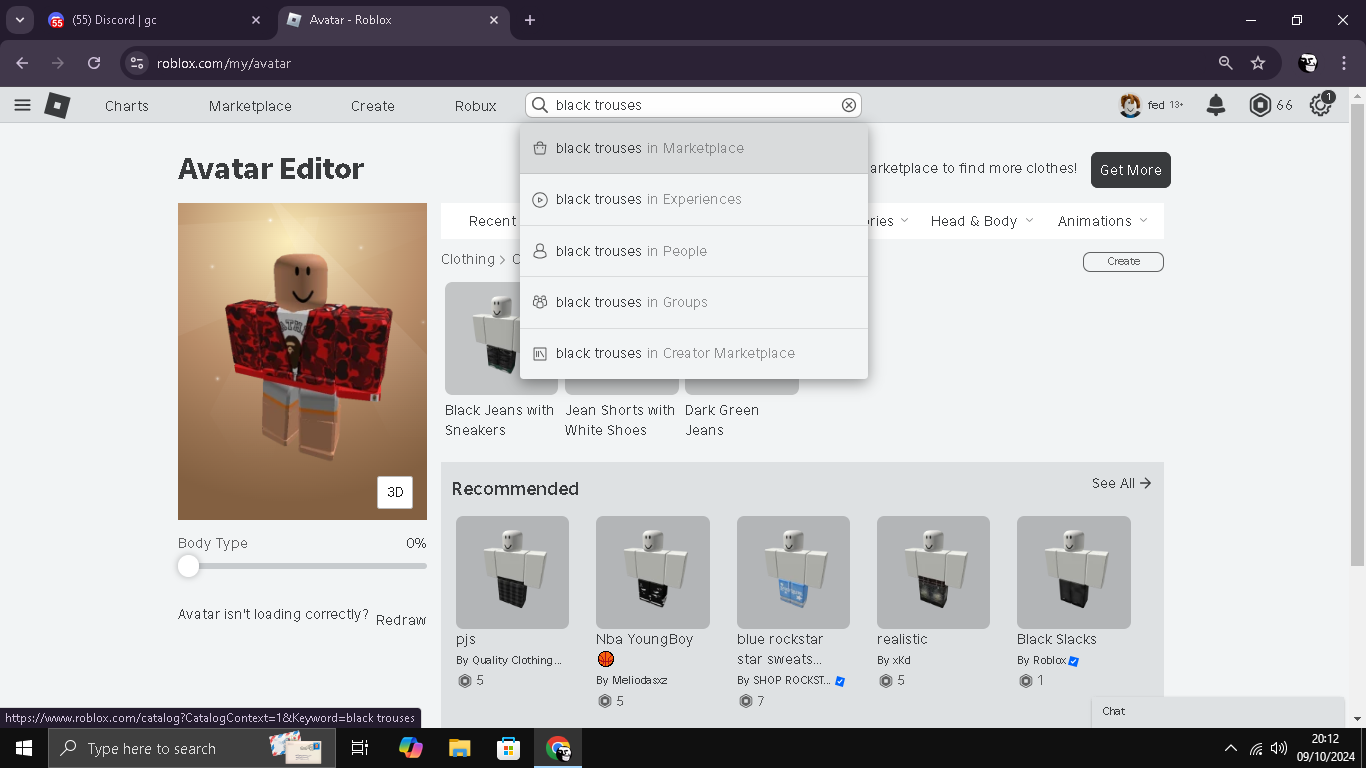Click the Windows taskbar search box

pyautogui.click(x=193, y=748)
